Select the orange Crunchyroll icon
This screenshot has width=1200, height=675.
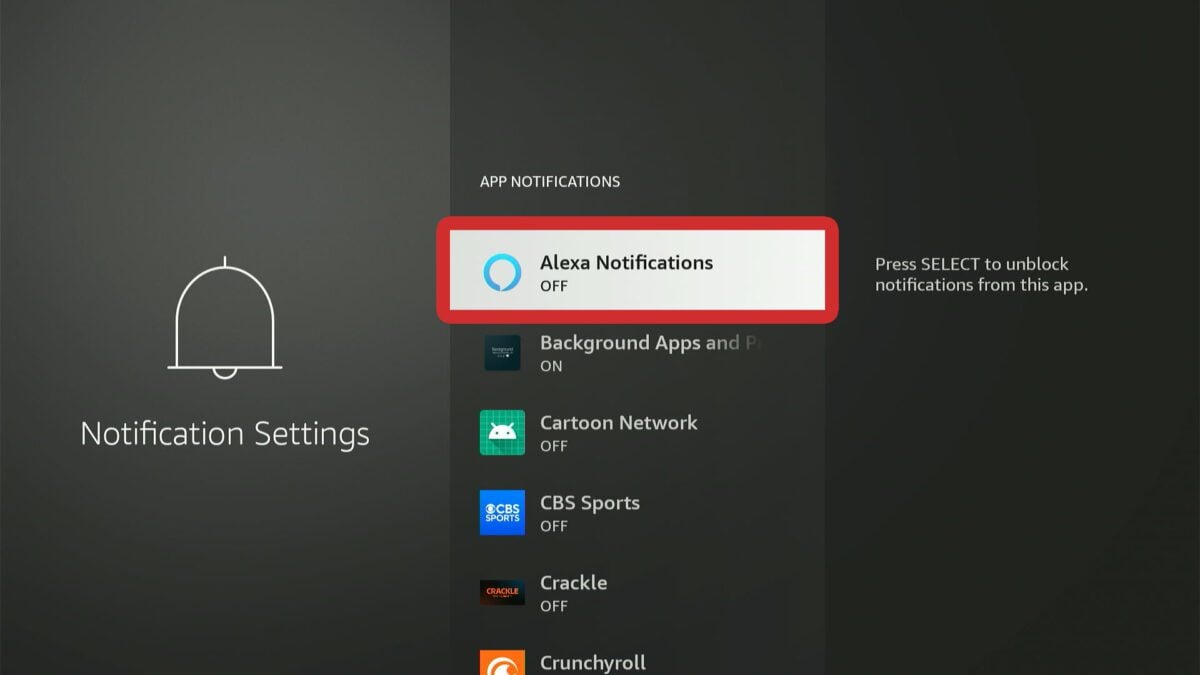pyautogui.click(x=502, y=662)
